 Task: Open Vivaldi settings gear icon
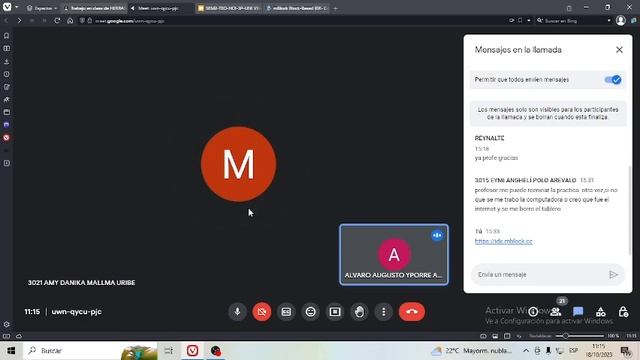click(x=7, y=324)
